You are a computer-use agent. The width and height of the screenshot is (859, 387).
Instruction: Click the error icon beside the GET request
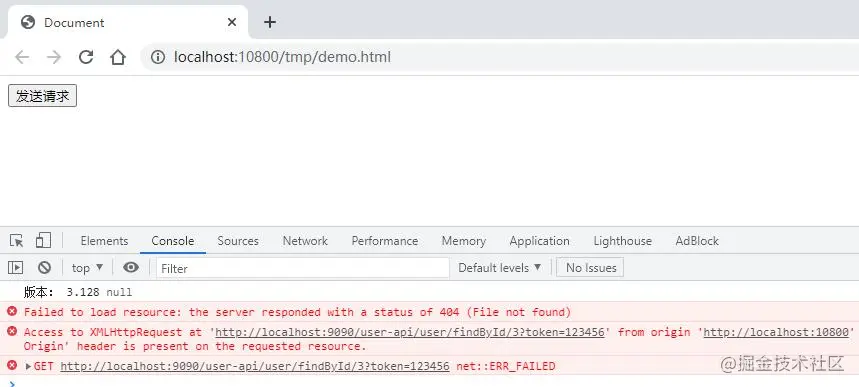(x=12, y=365)
